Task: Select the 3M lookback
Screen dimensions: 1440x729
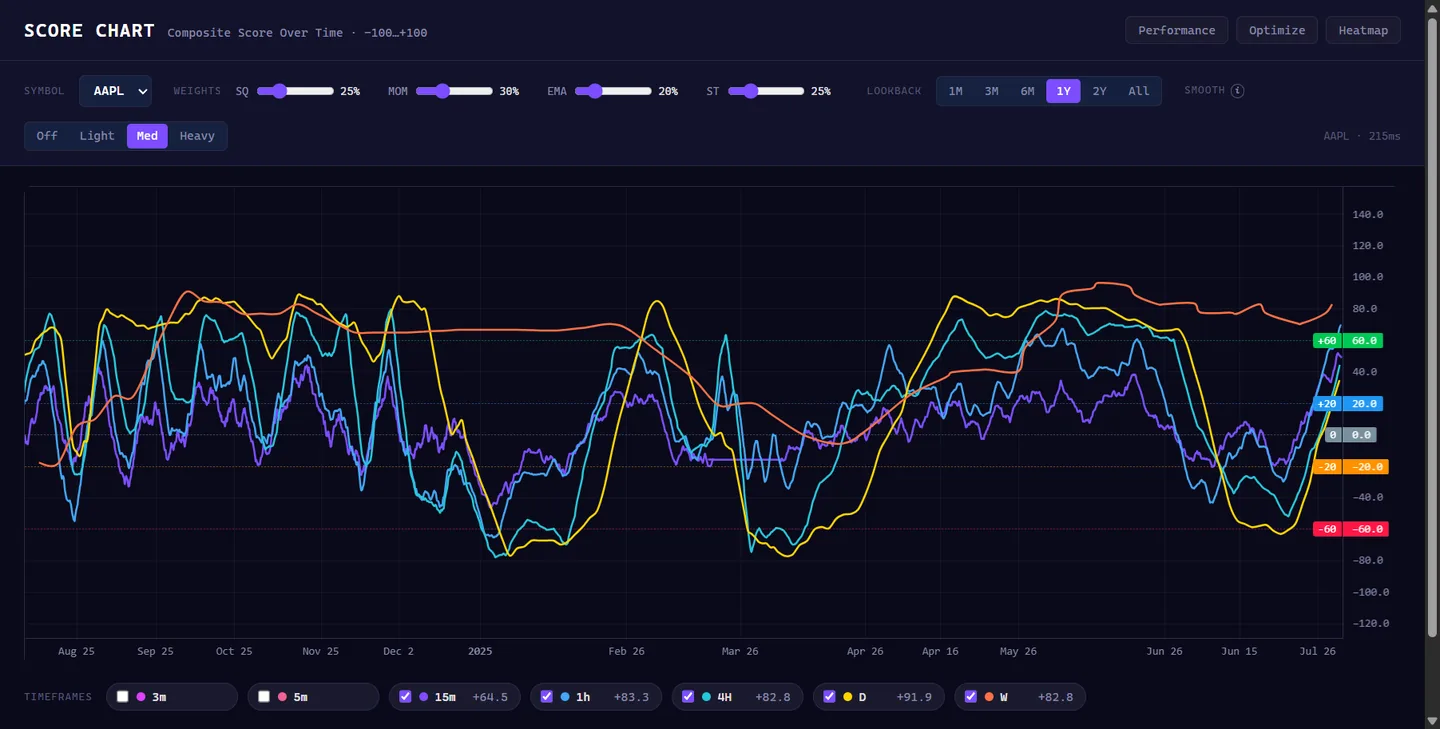Action: pos(991,91)
